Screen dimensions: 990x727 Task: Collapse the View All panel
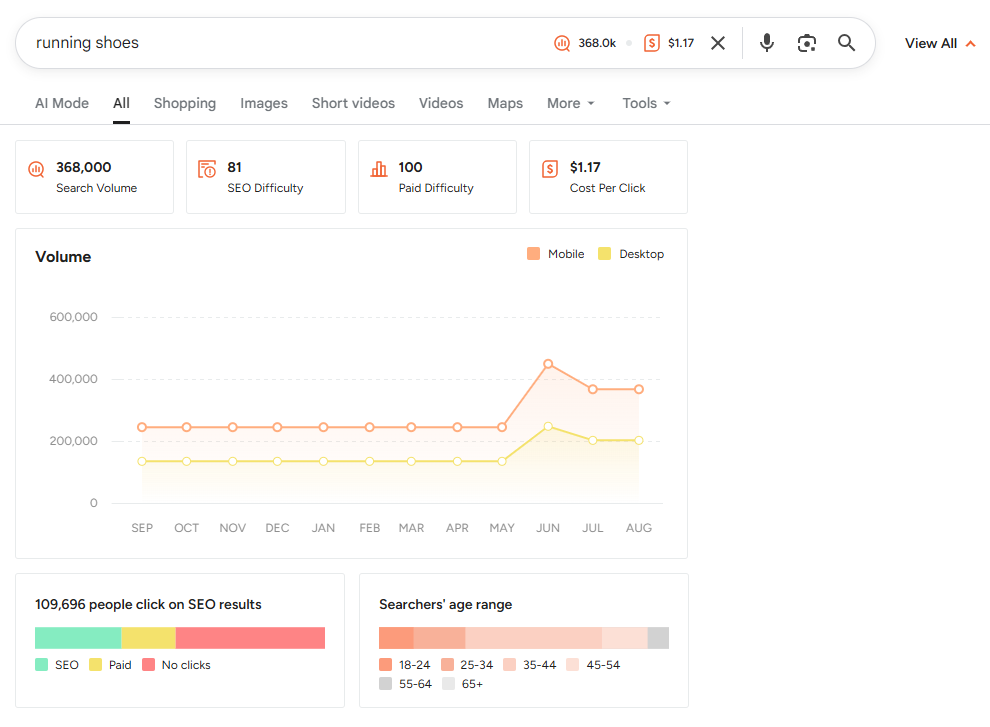click(x=939, y=43)
